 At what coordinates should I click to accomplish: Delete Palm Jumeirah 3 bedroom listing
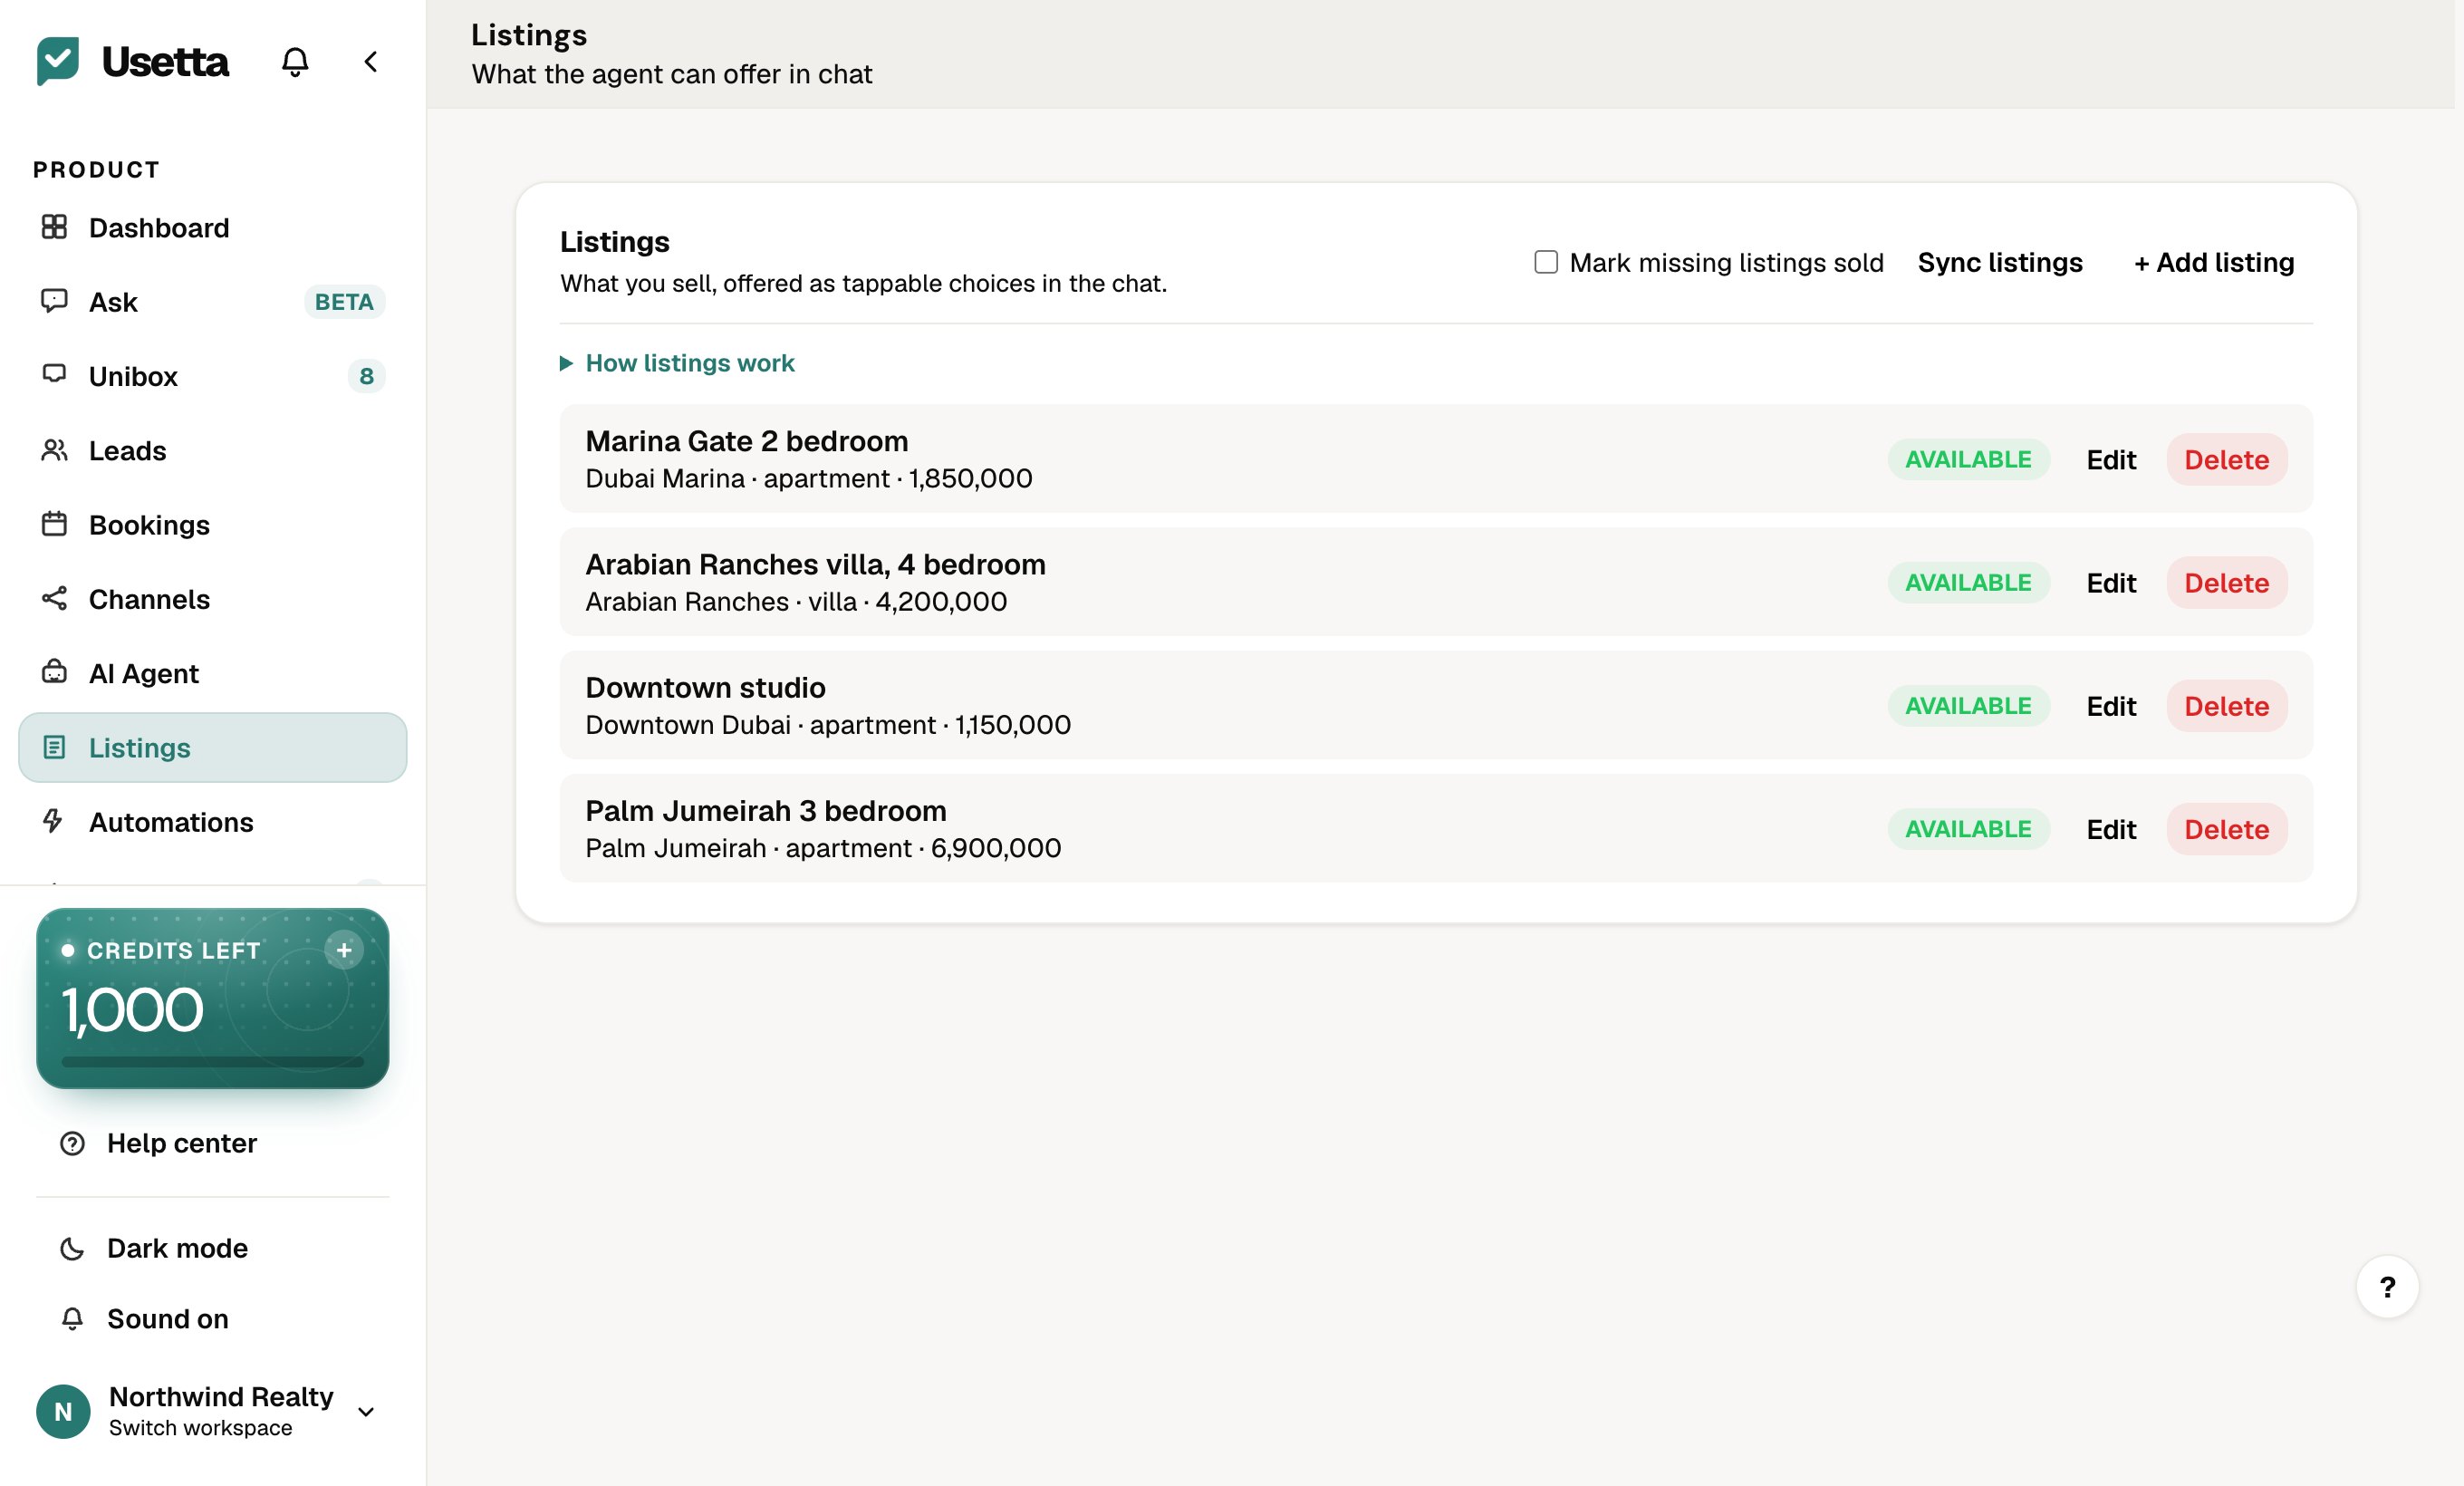coord(2226,829)
